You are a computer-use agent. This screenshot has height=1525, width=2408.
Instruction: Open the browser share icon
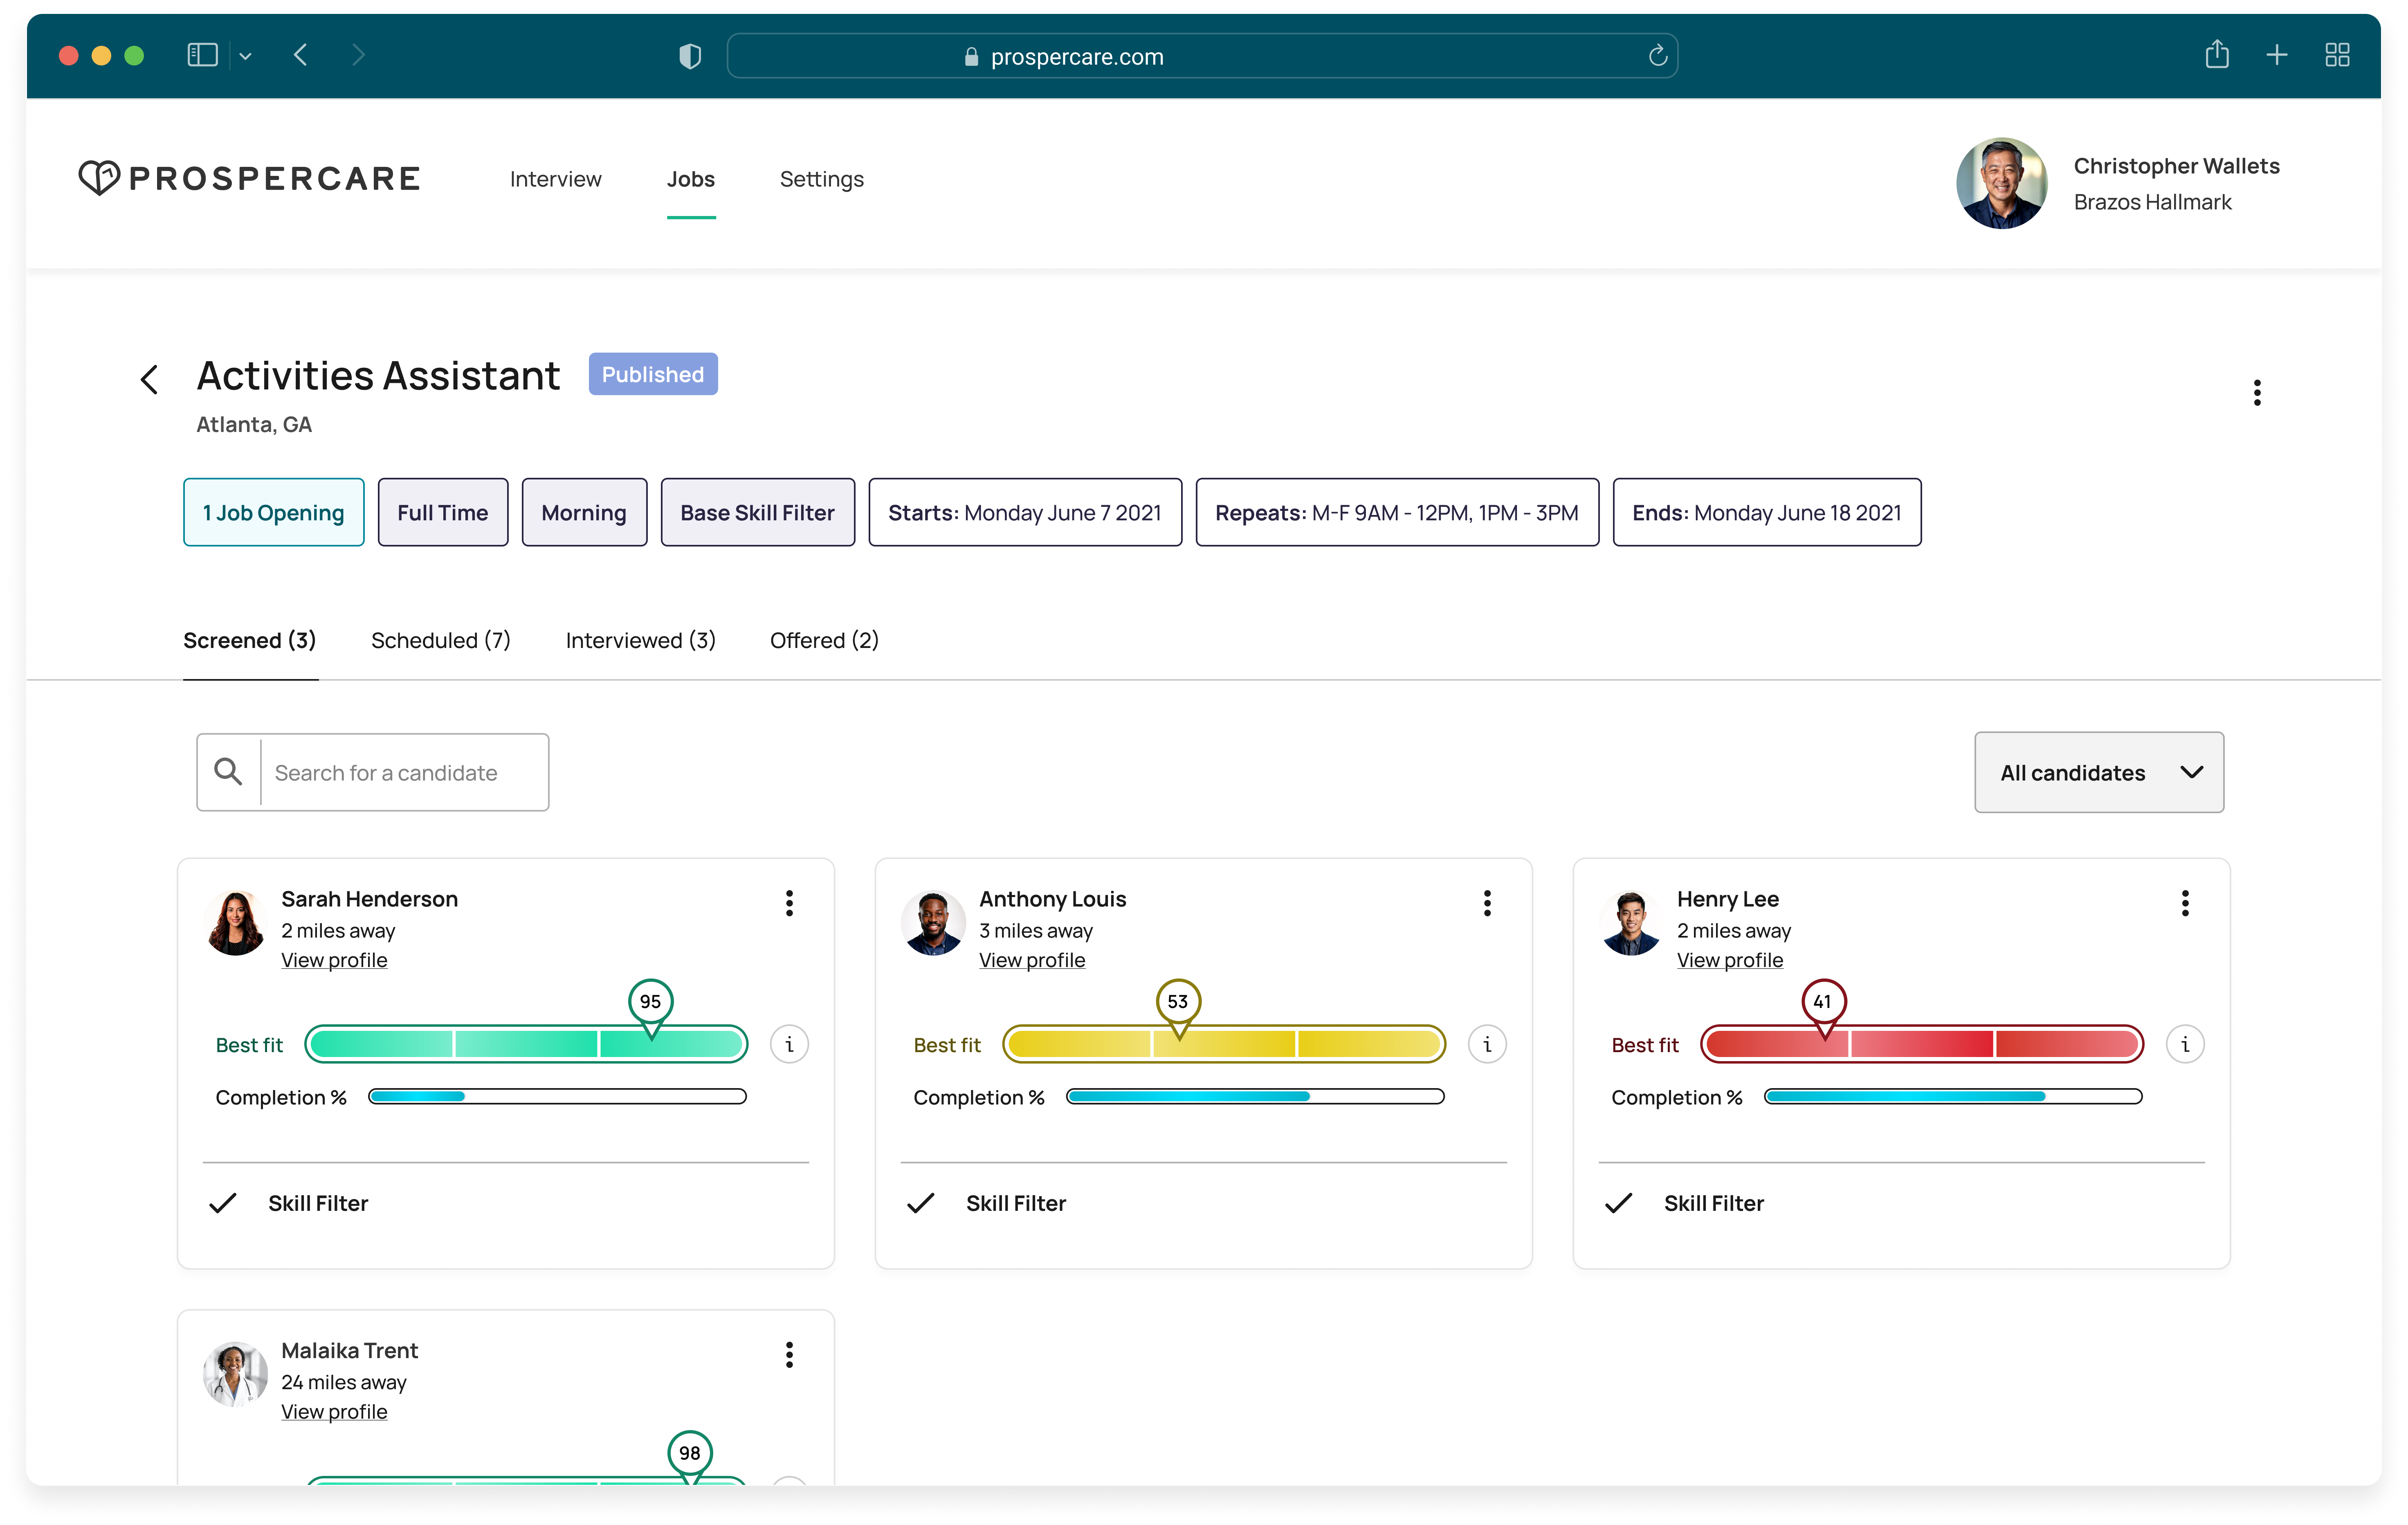pos(2216,54)
